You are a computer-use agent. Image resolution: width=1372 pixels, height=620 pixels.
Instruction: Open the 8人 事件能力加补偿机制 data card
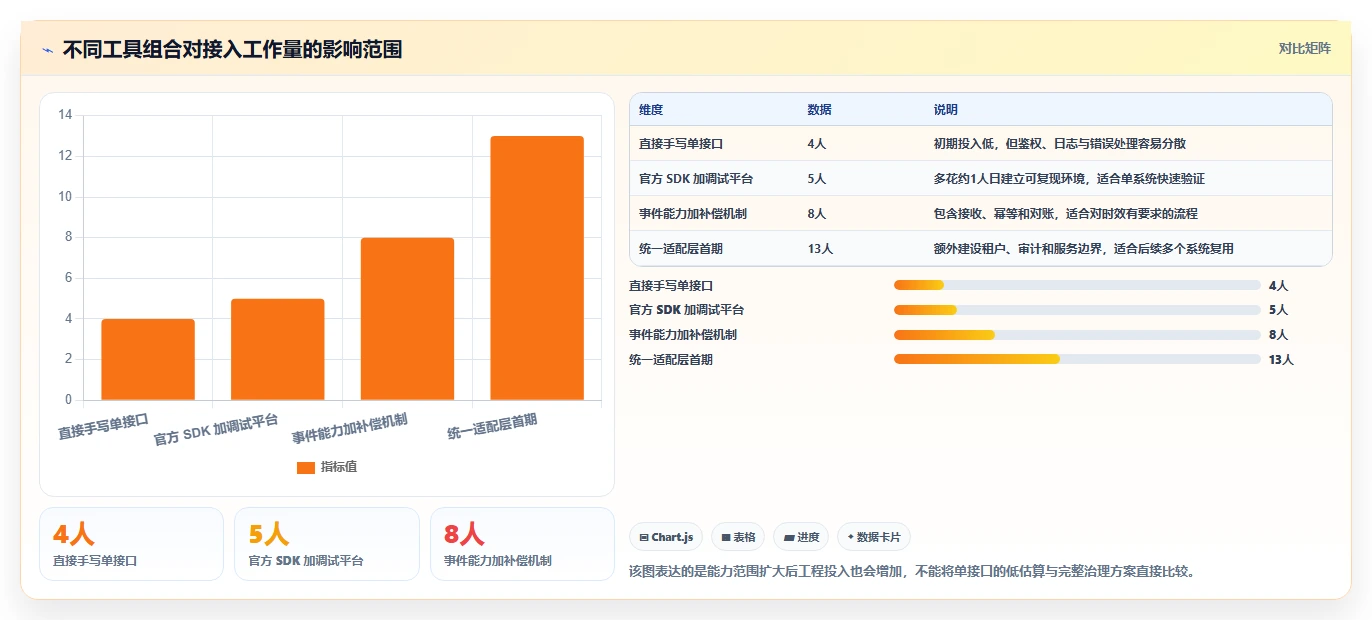point(522,544)
